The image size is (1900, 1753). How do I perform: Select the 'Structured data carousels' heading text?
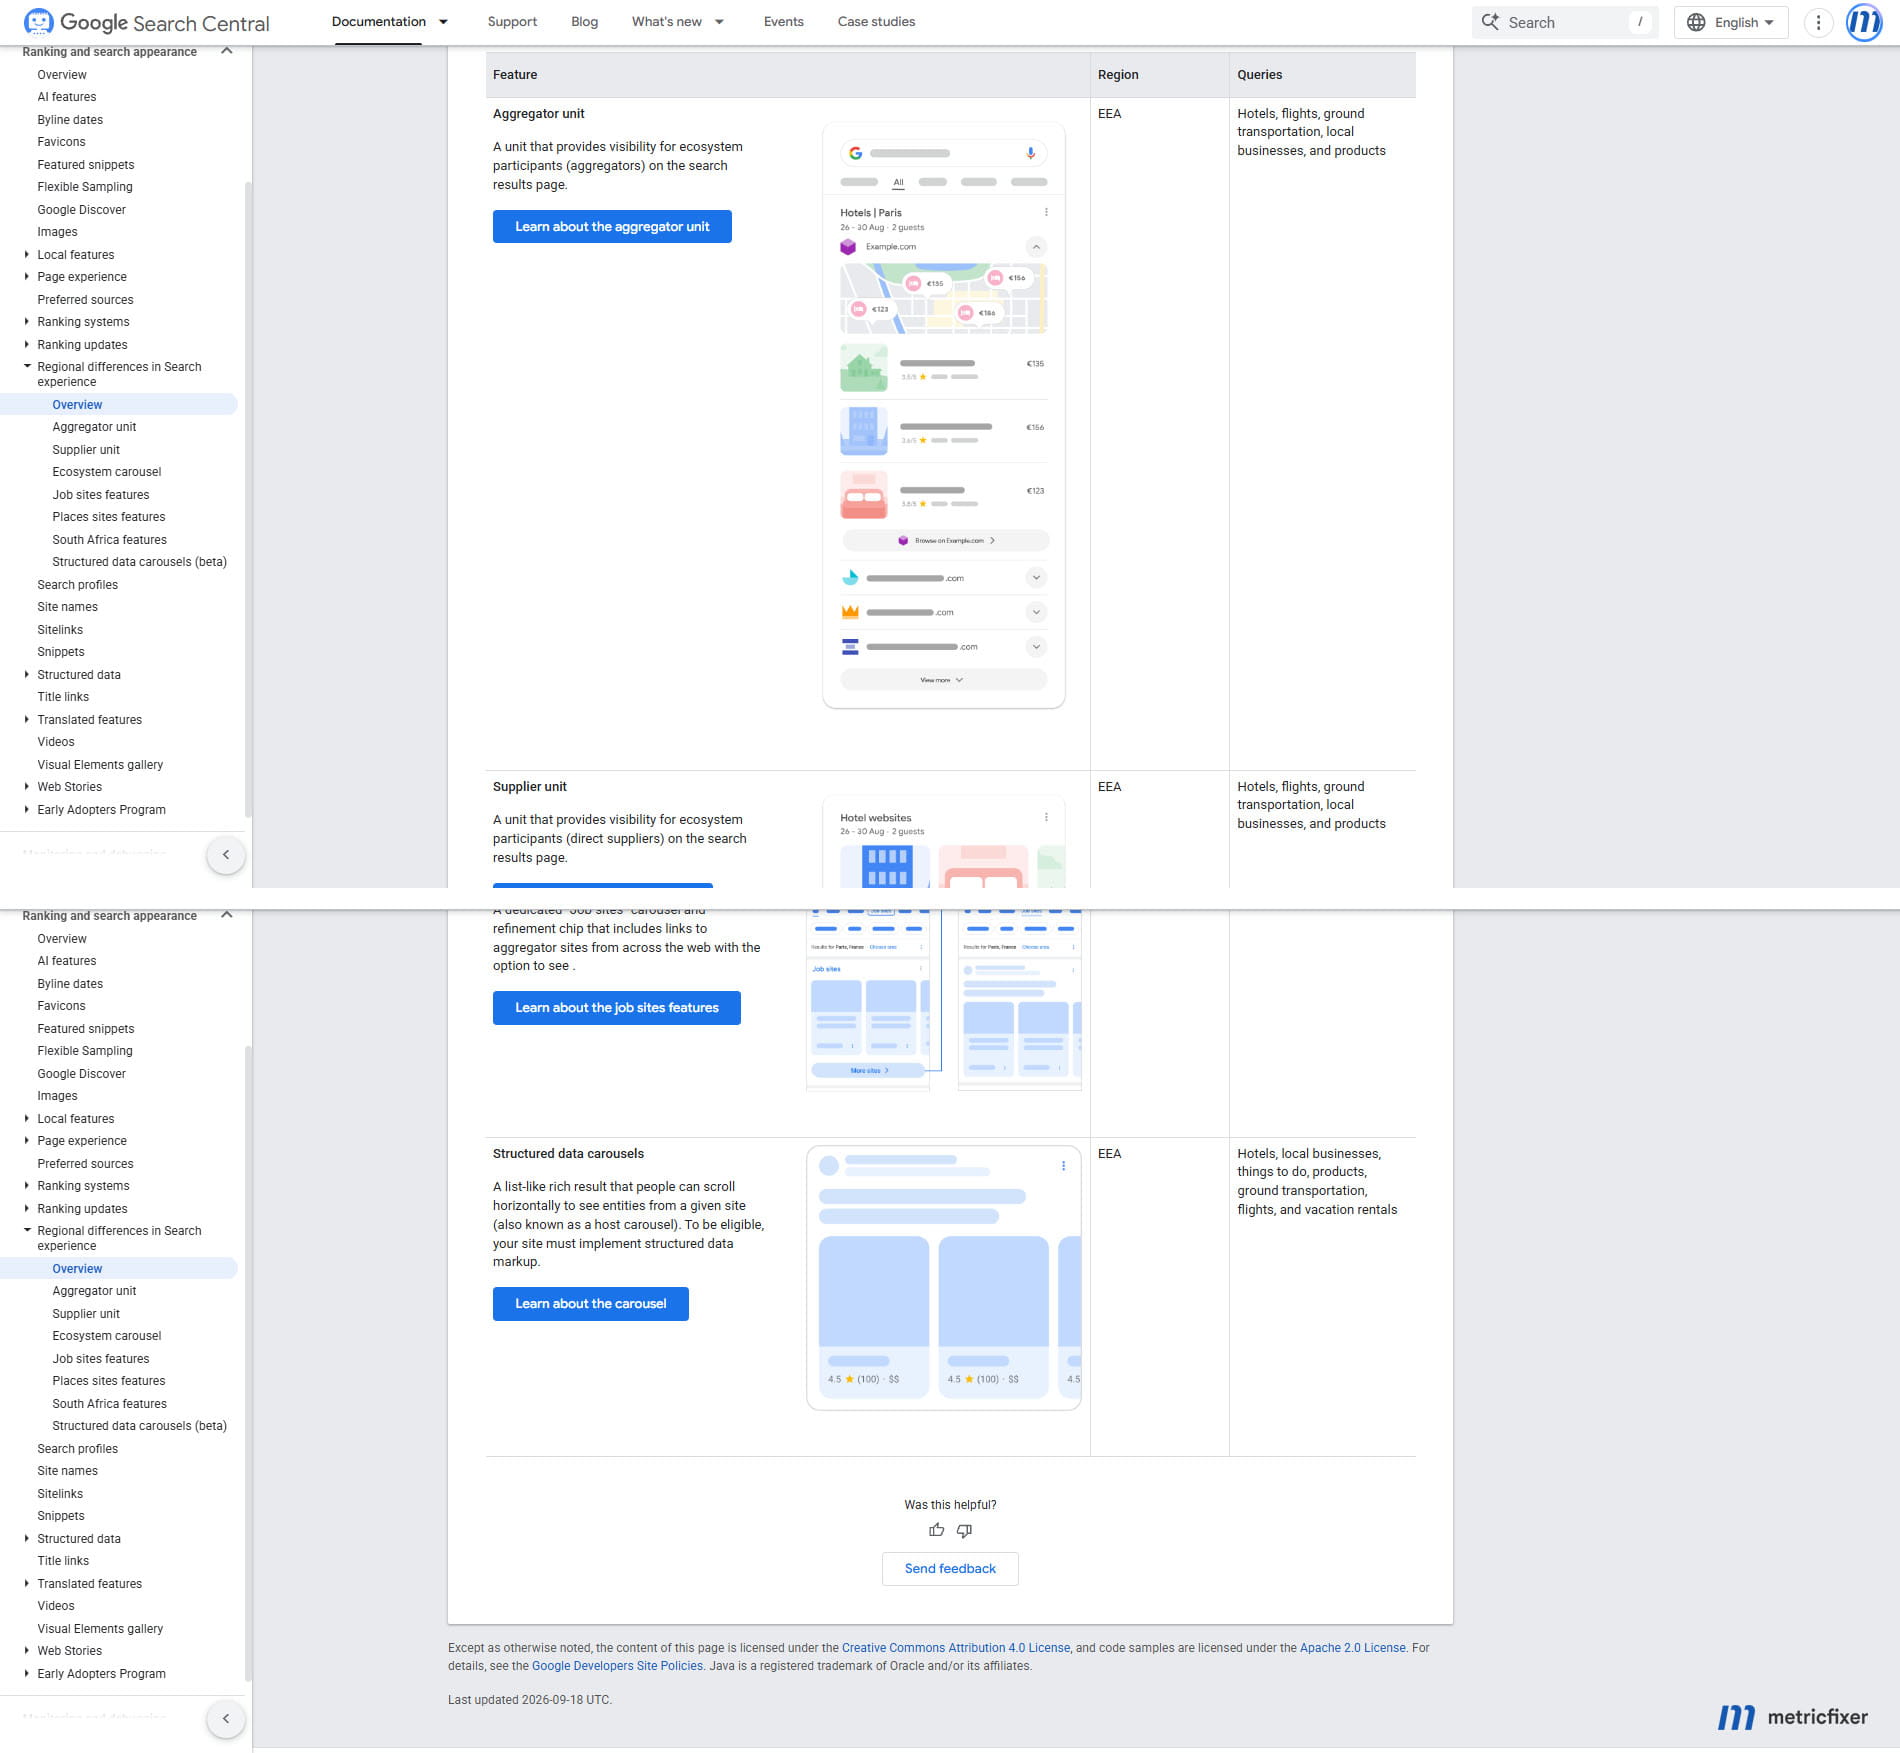(x=568, y=1153)
